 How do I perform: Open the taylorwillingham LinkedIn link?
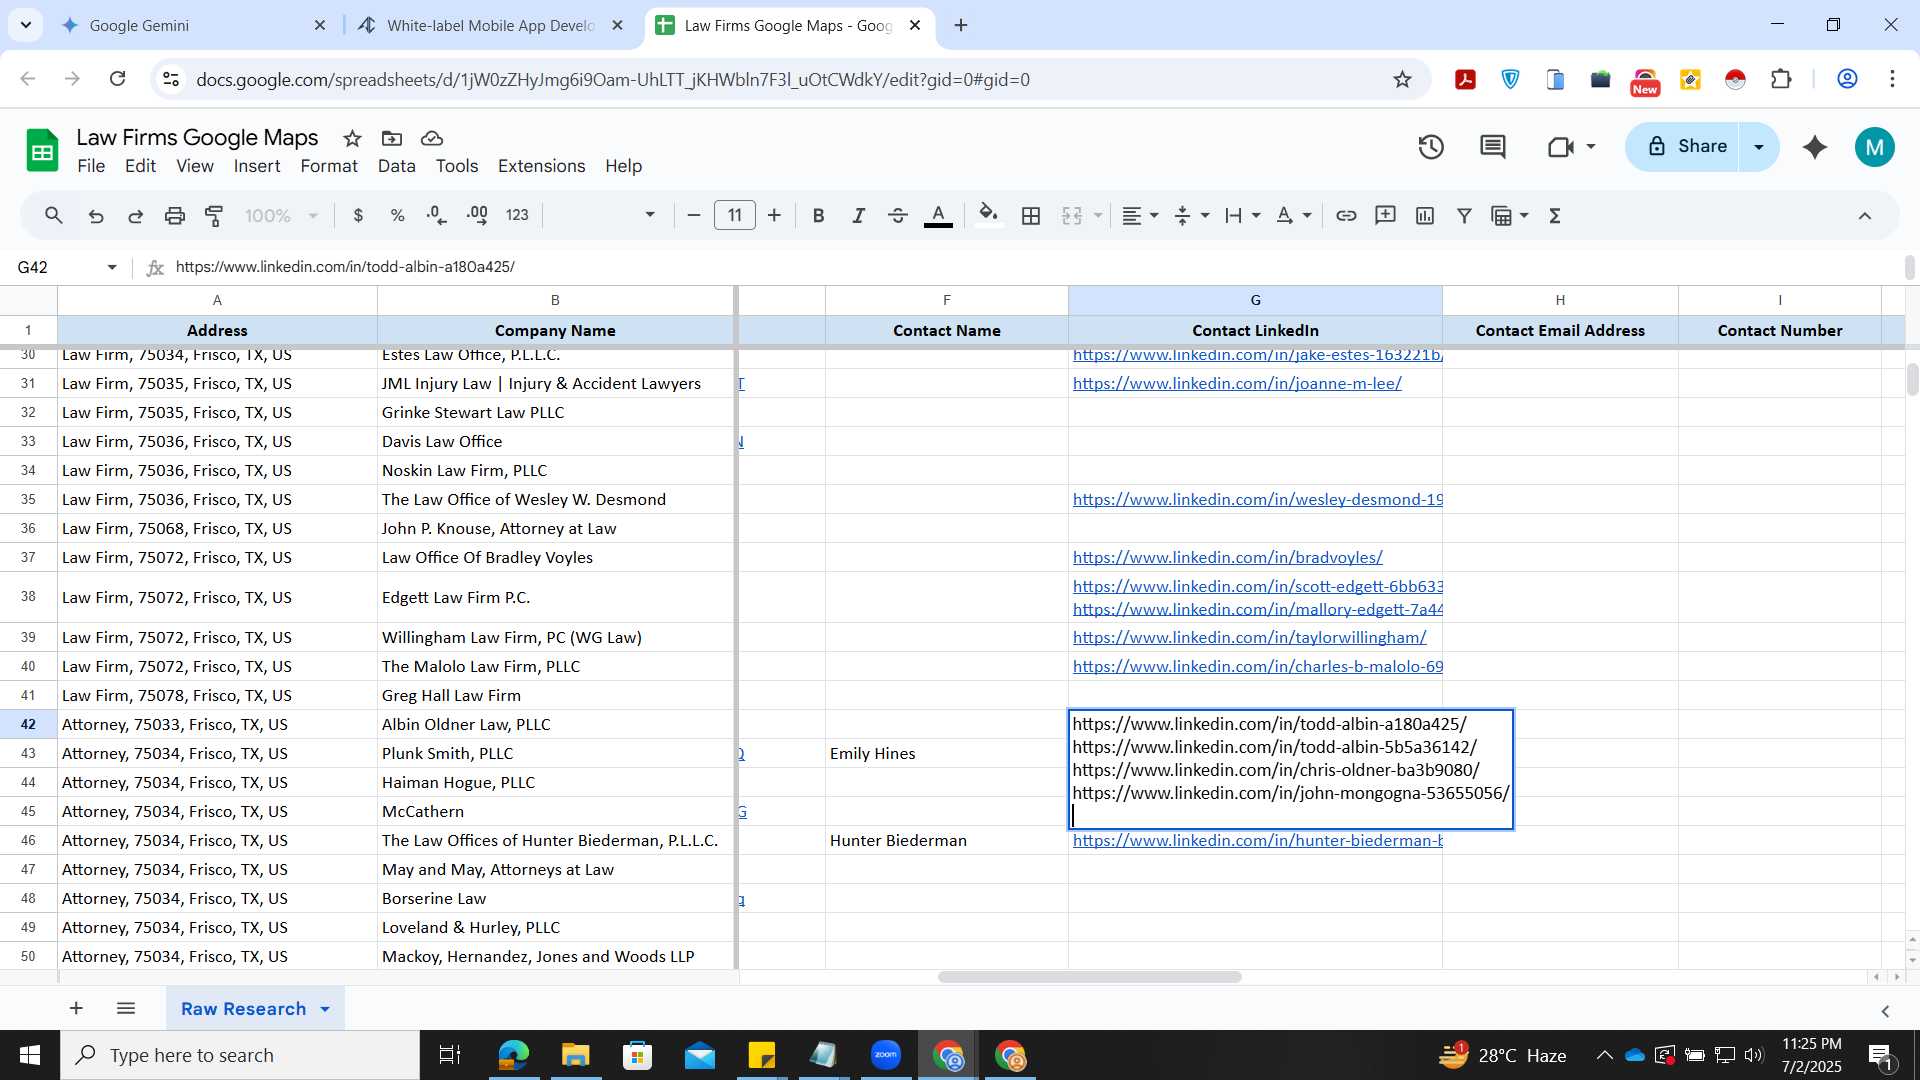click(1249, 637)
